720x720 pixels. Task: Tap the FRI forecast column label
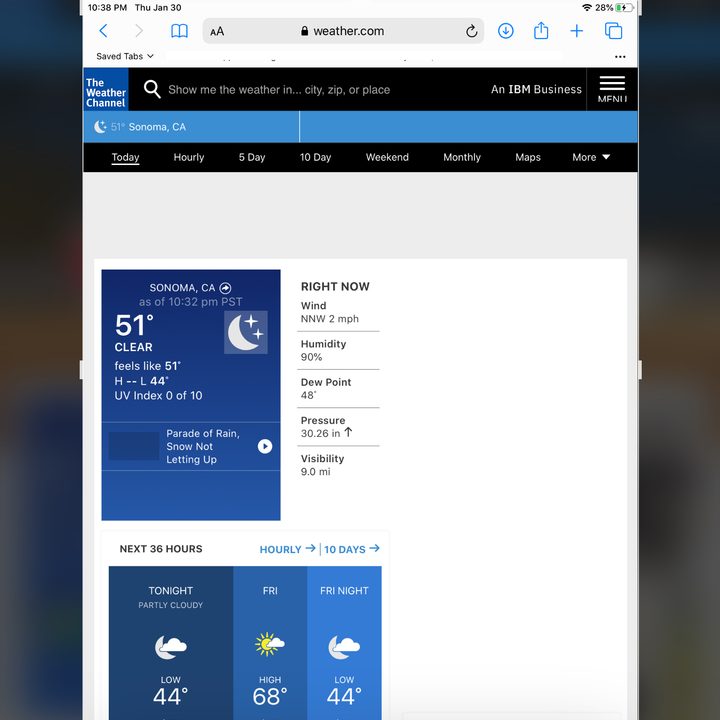[270, 591]
